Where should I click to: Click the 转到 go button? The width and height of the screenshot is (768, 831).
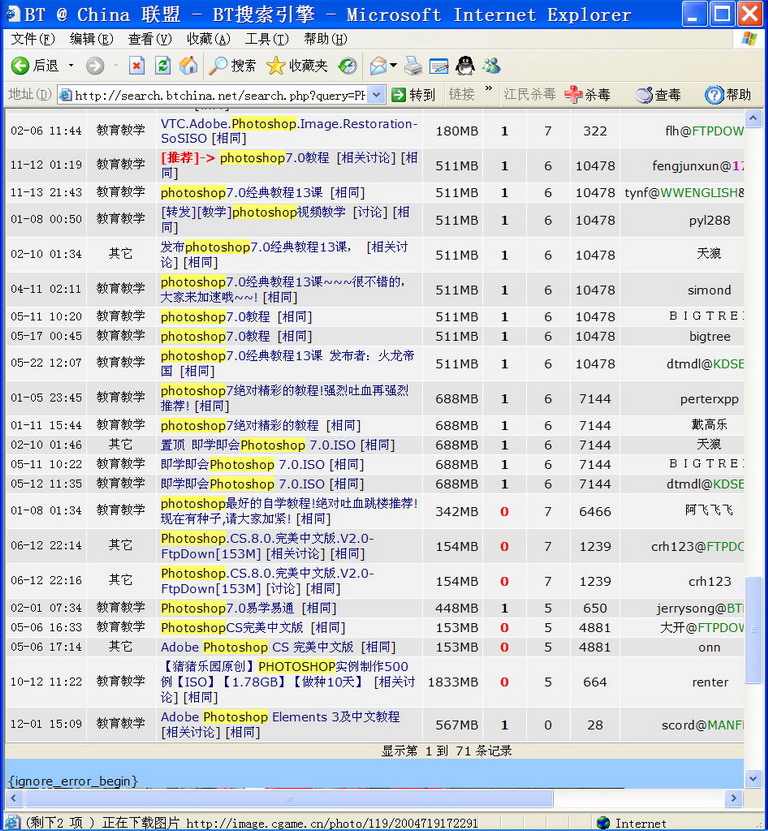pyautogui.click(x=413, y=95)
